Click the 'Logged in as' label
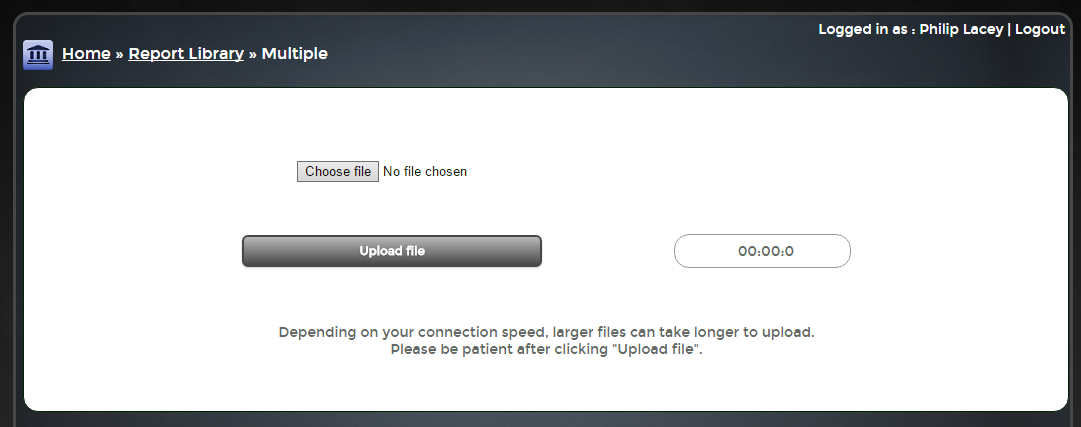The width and height of the screenshot is (1081, 427). [863, 30]
